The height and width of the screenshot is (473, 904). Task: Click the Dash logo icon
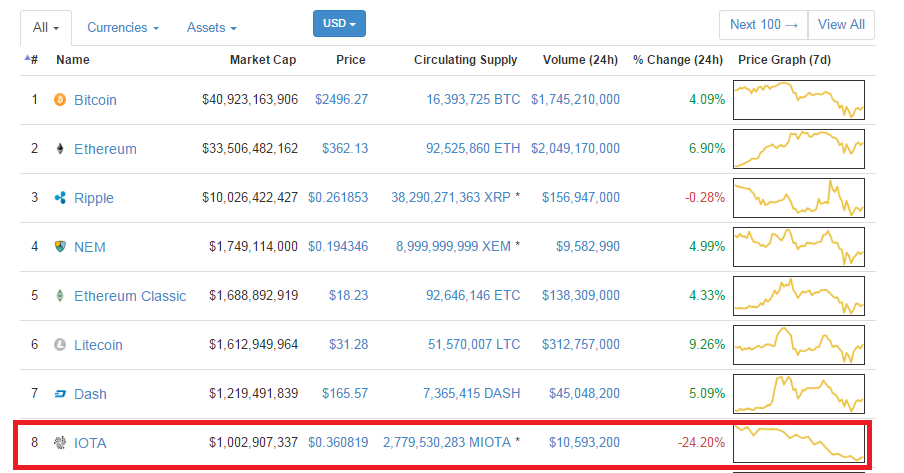60,394
